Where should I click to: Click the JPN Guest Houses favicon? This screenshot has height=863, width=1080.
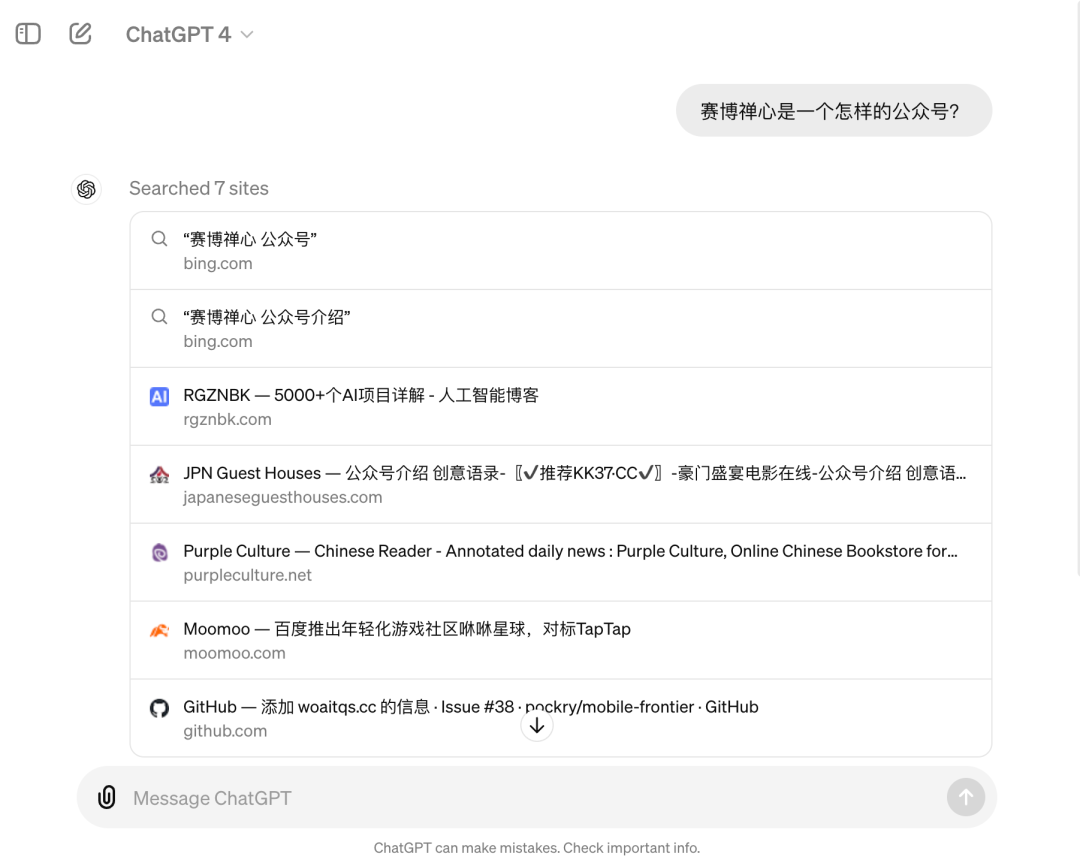160,474
